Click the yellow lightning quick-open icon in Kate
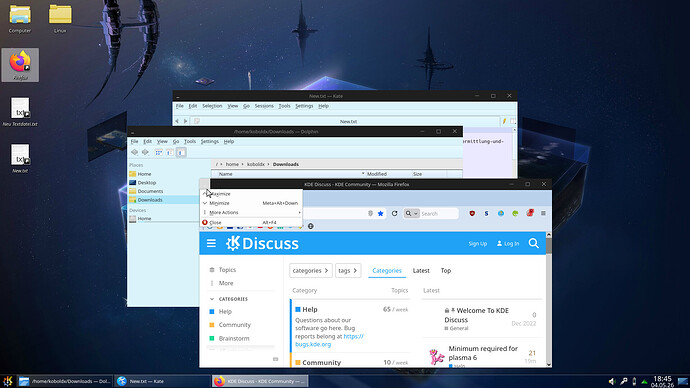690x388 pixels. (x=504, y=121)
